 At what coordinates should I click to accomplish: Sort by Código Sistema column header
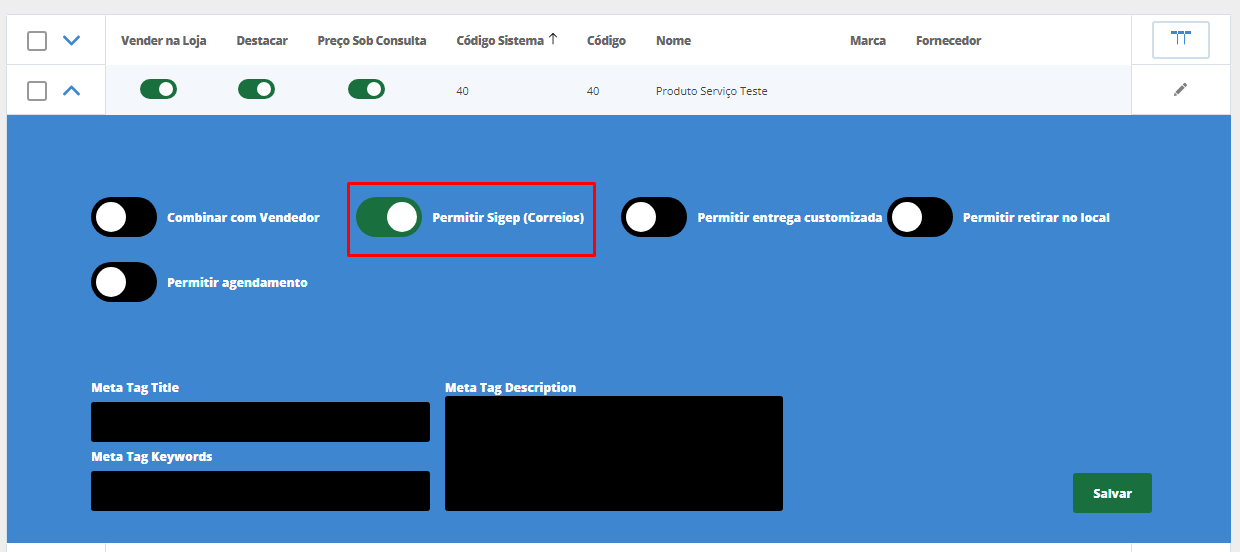pyautogui.click(x=500, y=41)
